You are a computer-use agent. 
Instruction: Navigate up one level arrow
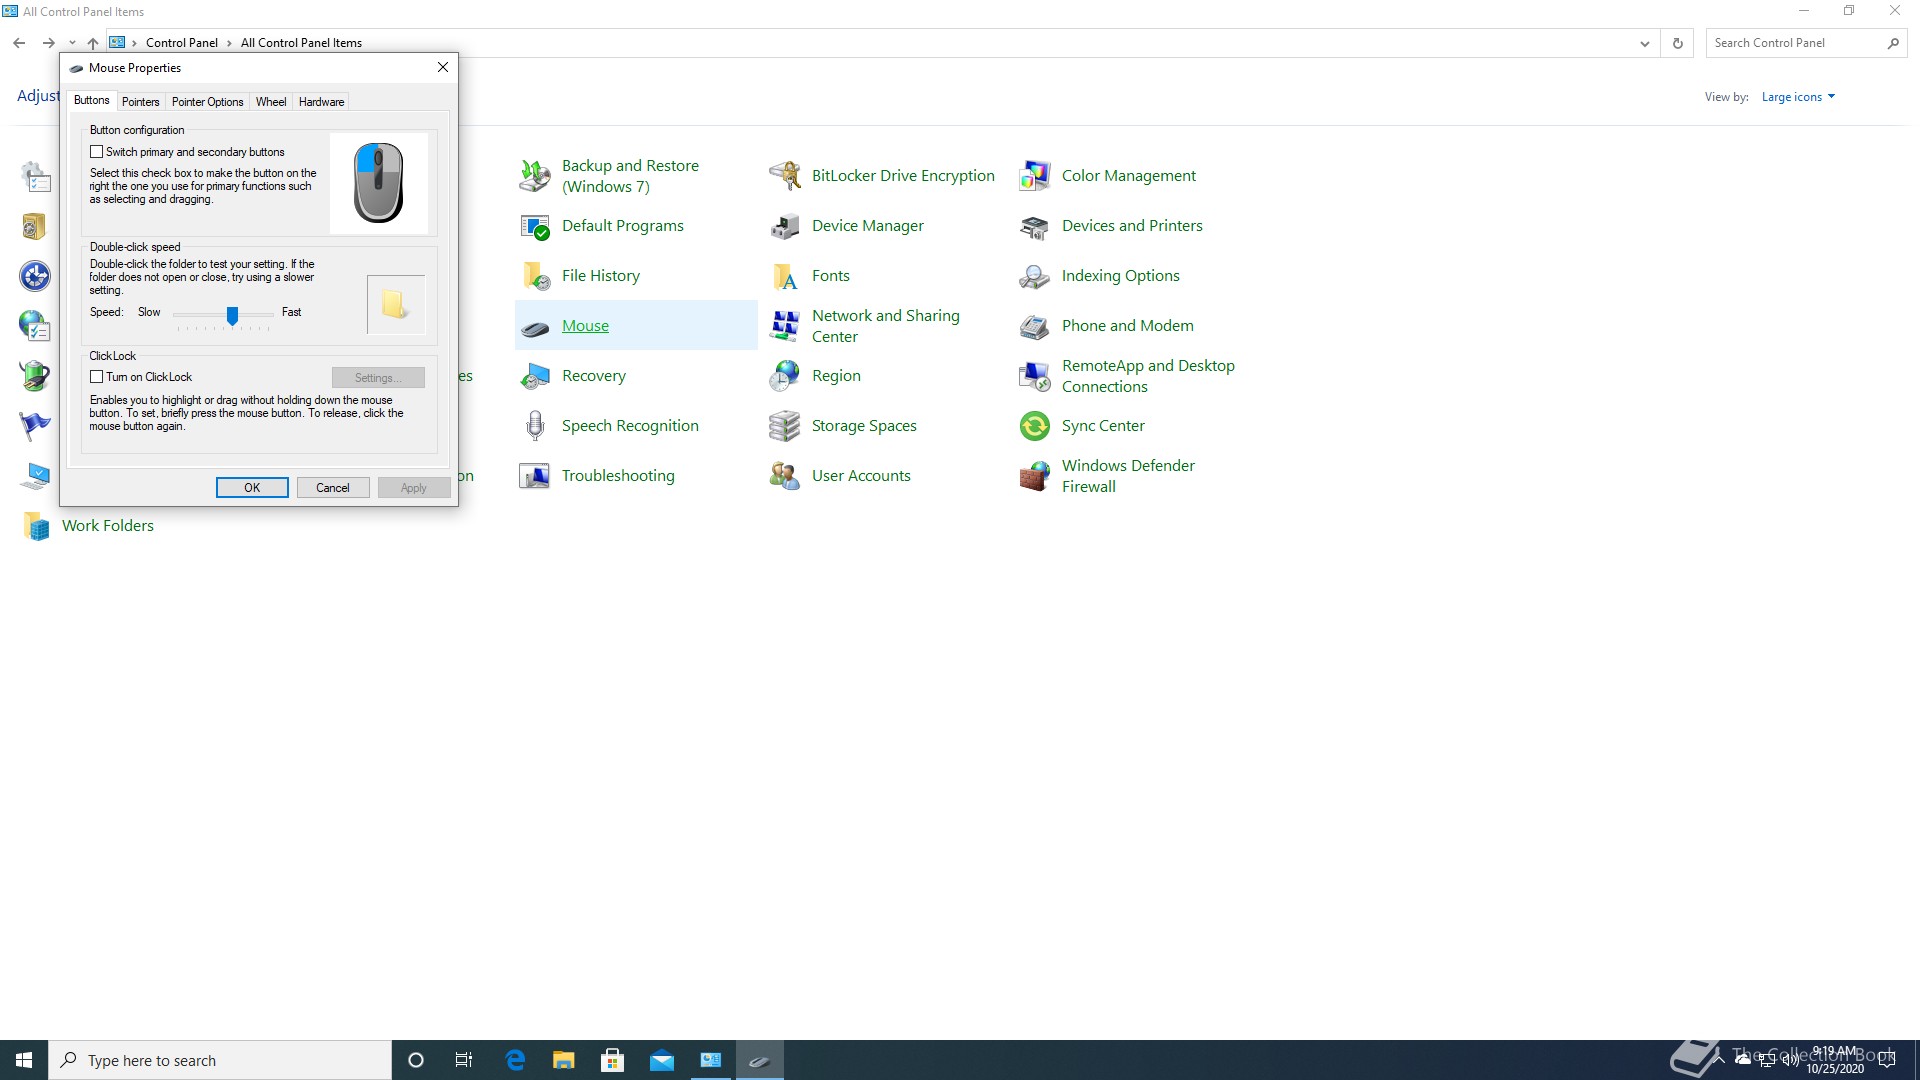click(93, 43)
